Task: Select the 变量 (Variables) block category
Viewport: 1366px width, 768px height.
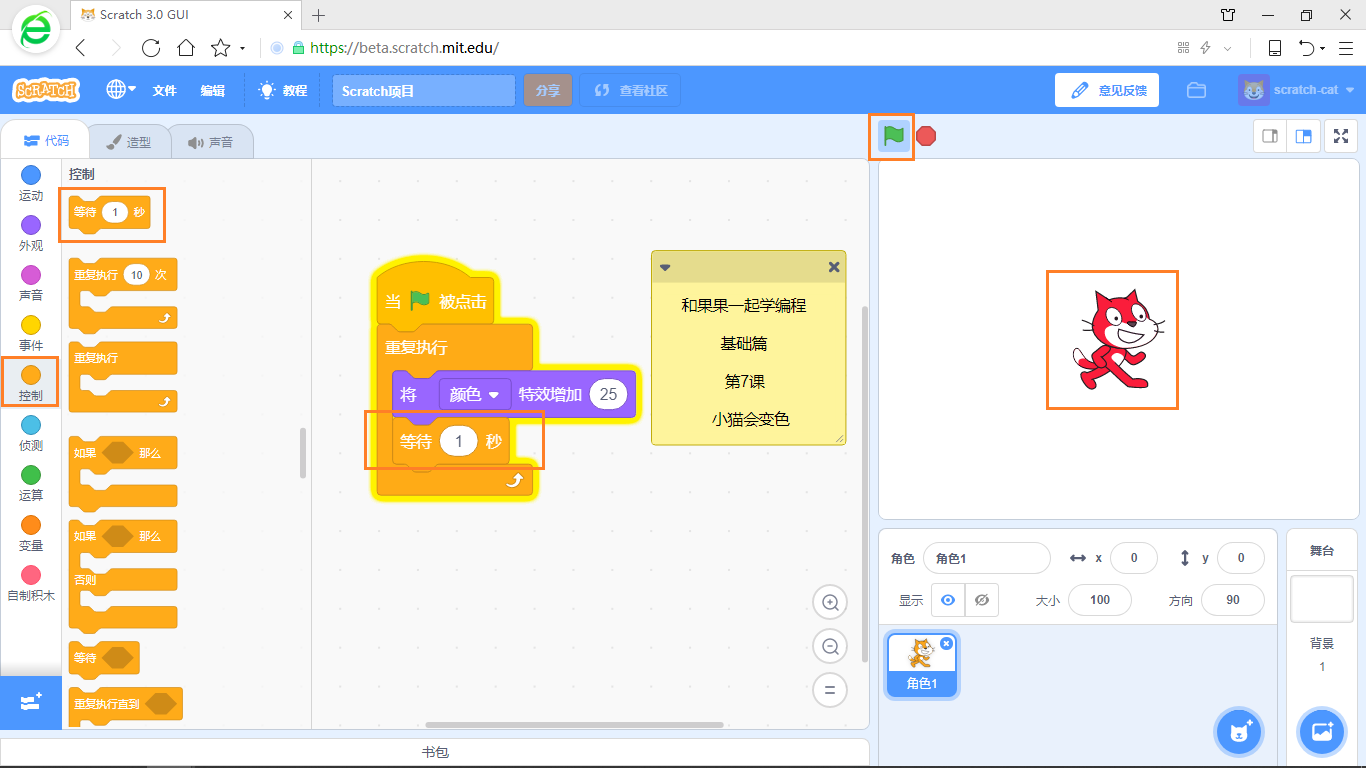Action: tap(31, 534)
